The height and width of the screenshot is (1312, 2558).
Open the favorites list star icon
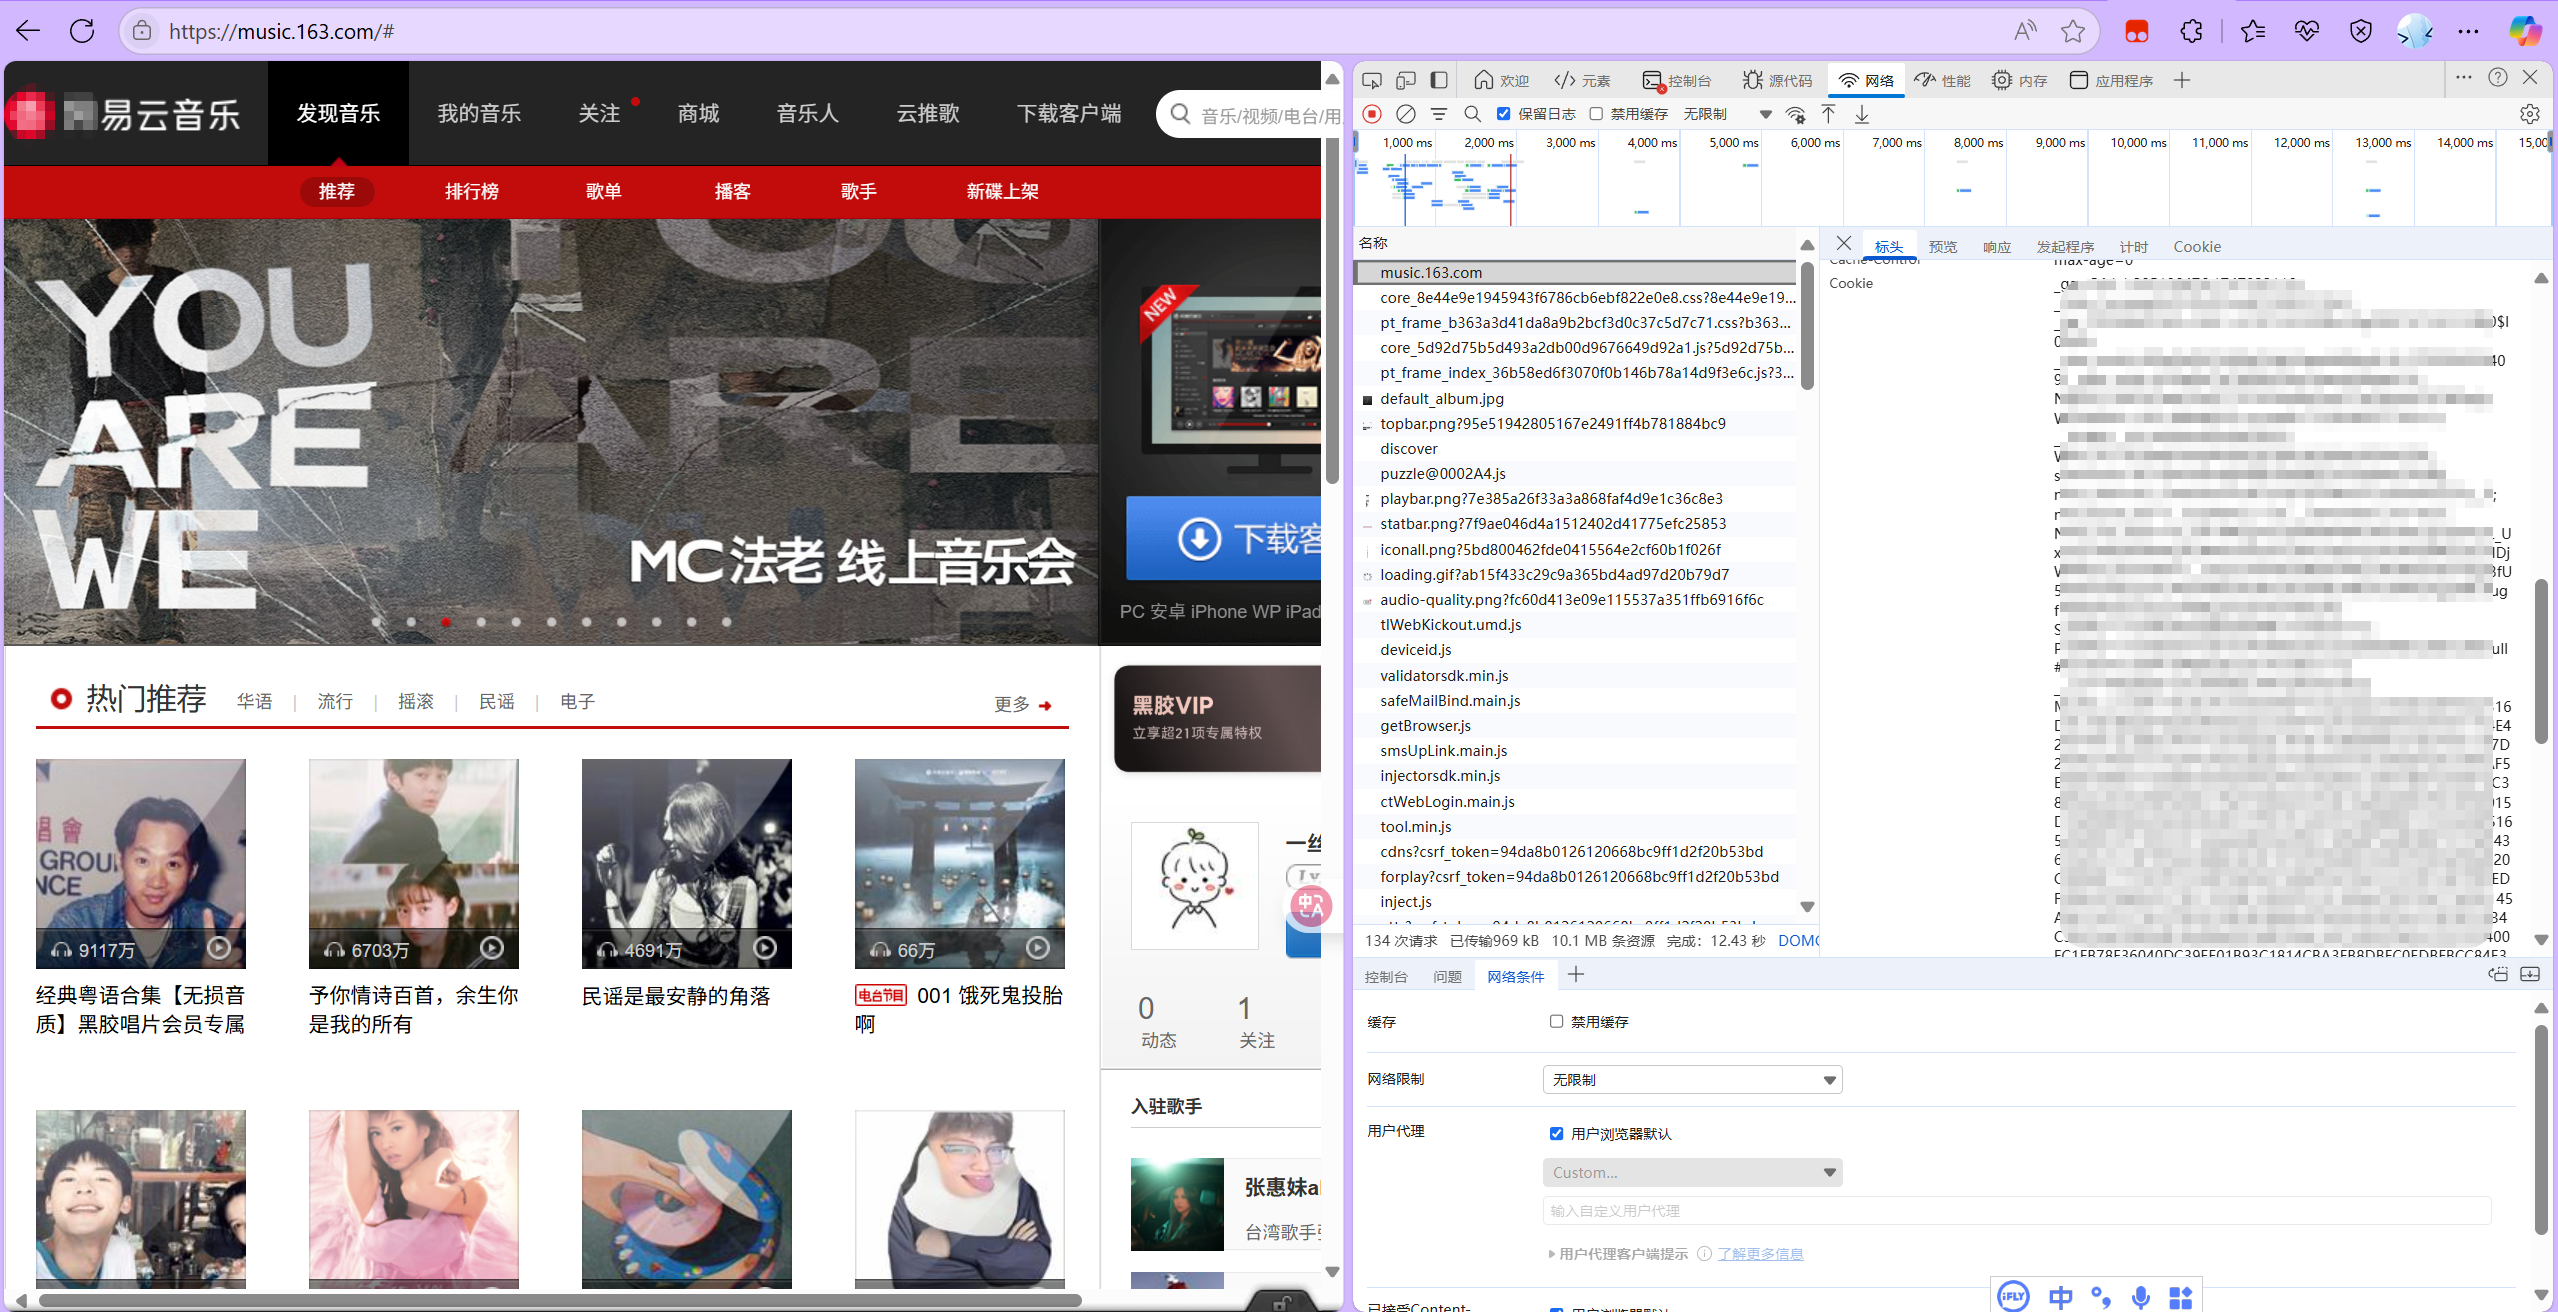tap(2253, 31)
